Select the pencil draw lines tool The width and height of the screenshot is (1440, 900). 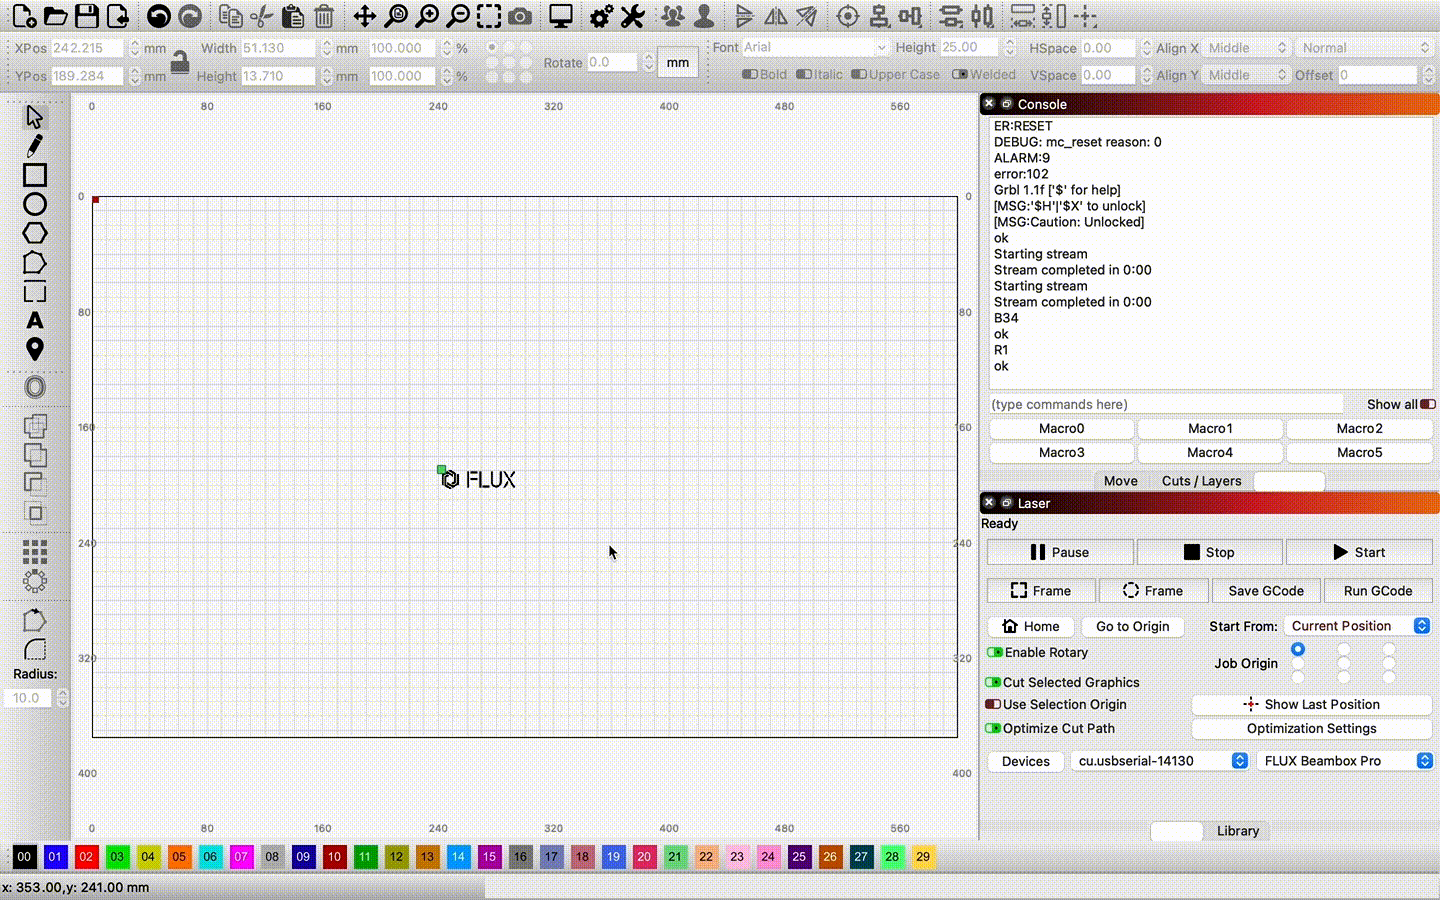pos(34,146)
